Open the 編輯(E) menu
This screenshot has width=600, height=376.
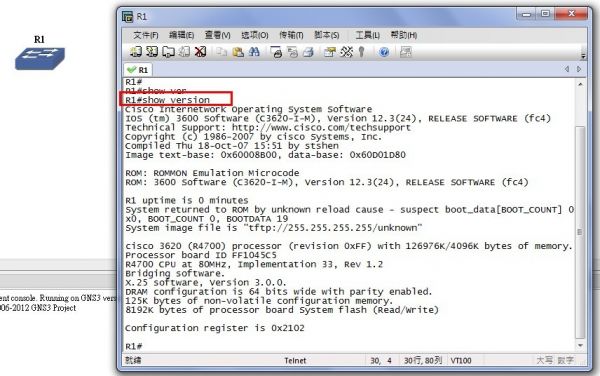(x=181, y=35)
